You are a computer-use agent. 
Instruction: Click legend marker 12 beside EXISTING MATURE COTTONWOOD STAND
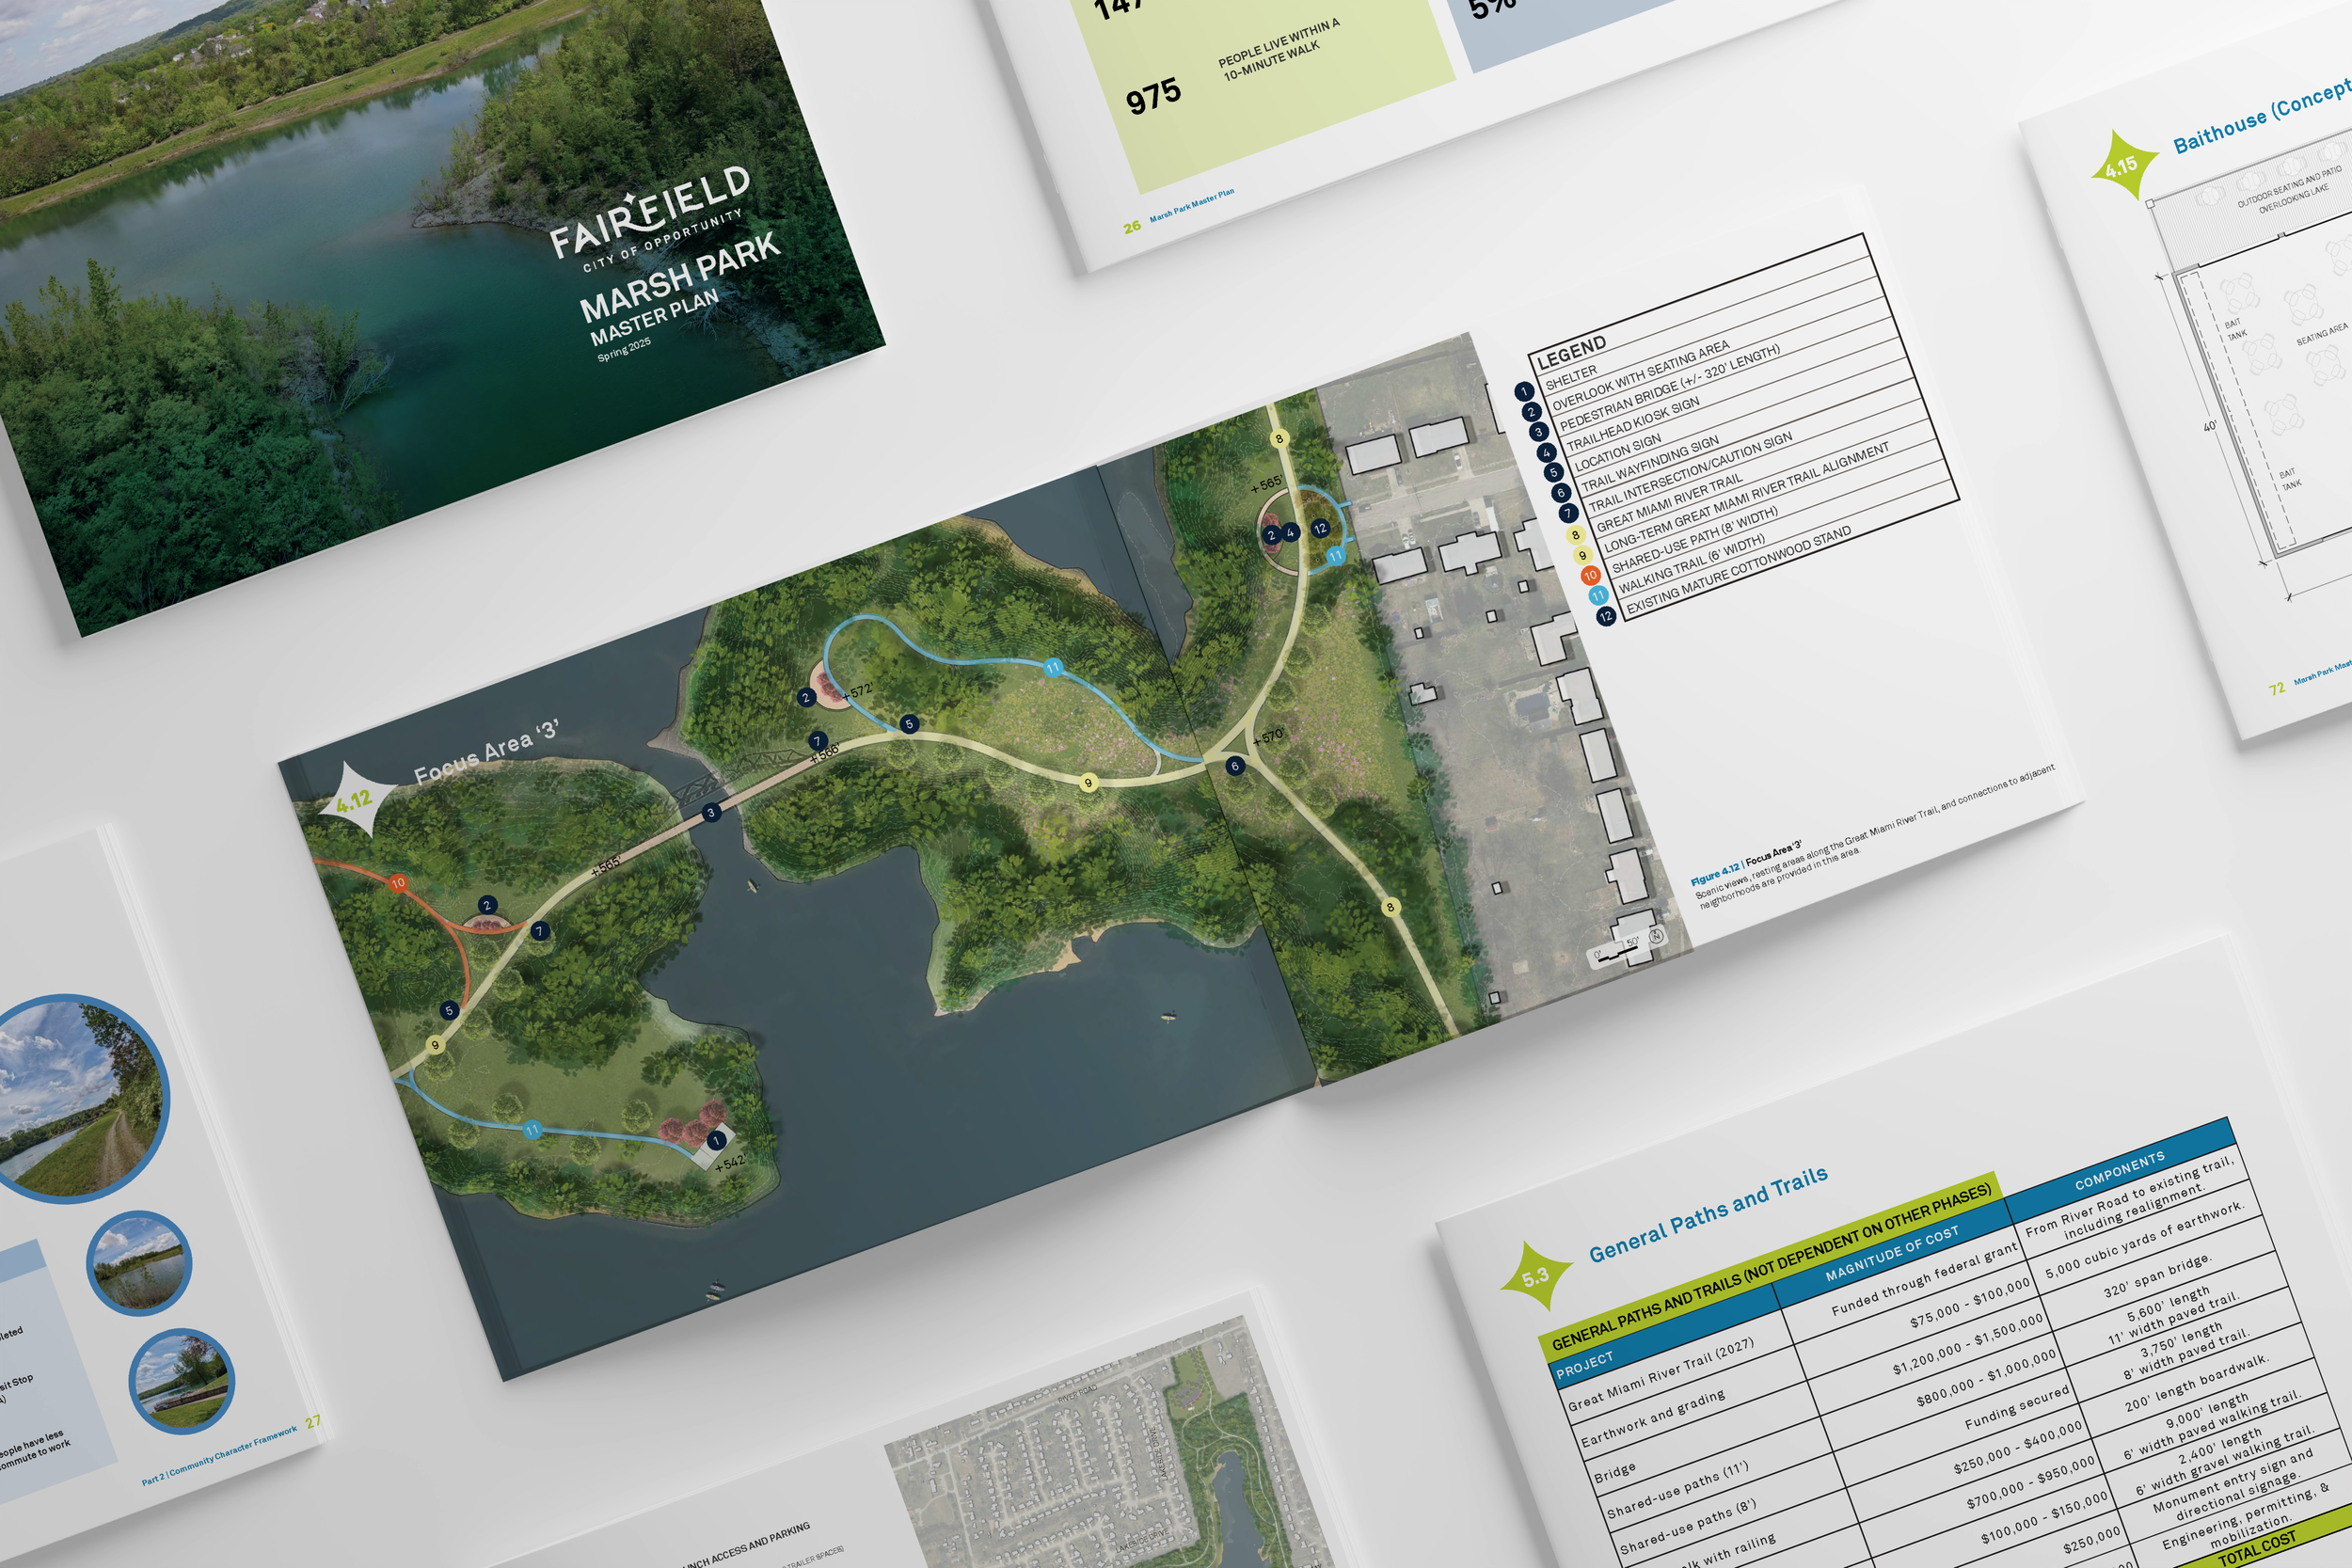1605,616
